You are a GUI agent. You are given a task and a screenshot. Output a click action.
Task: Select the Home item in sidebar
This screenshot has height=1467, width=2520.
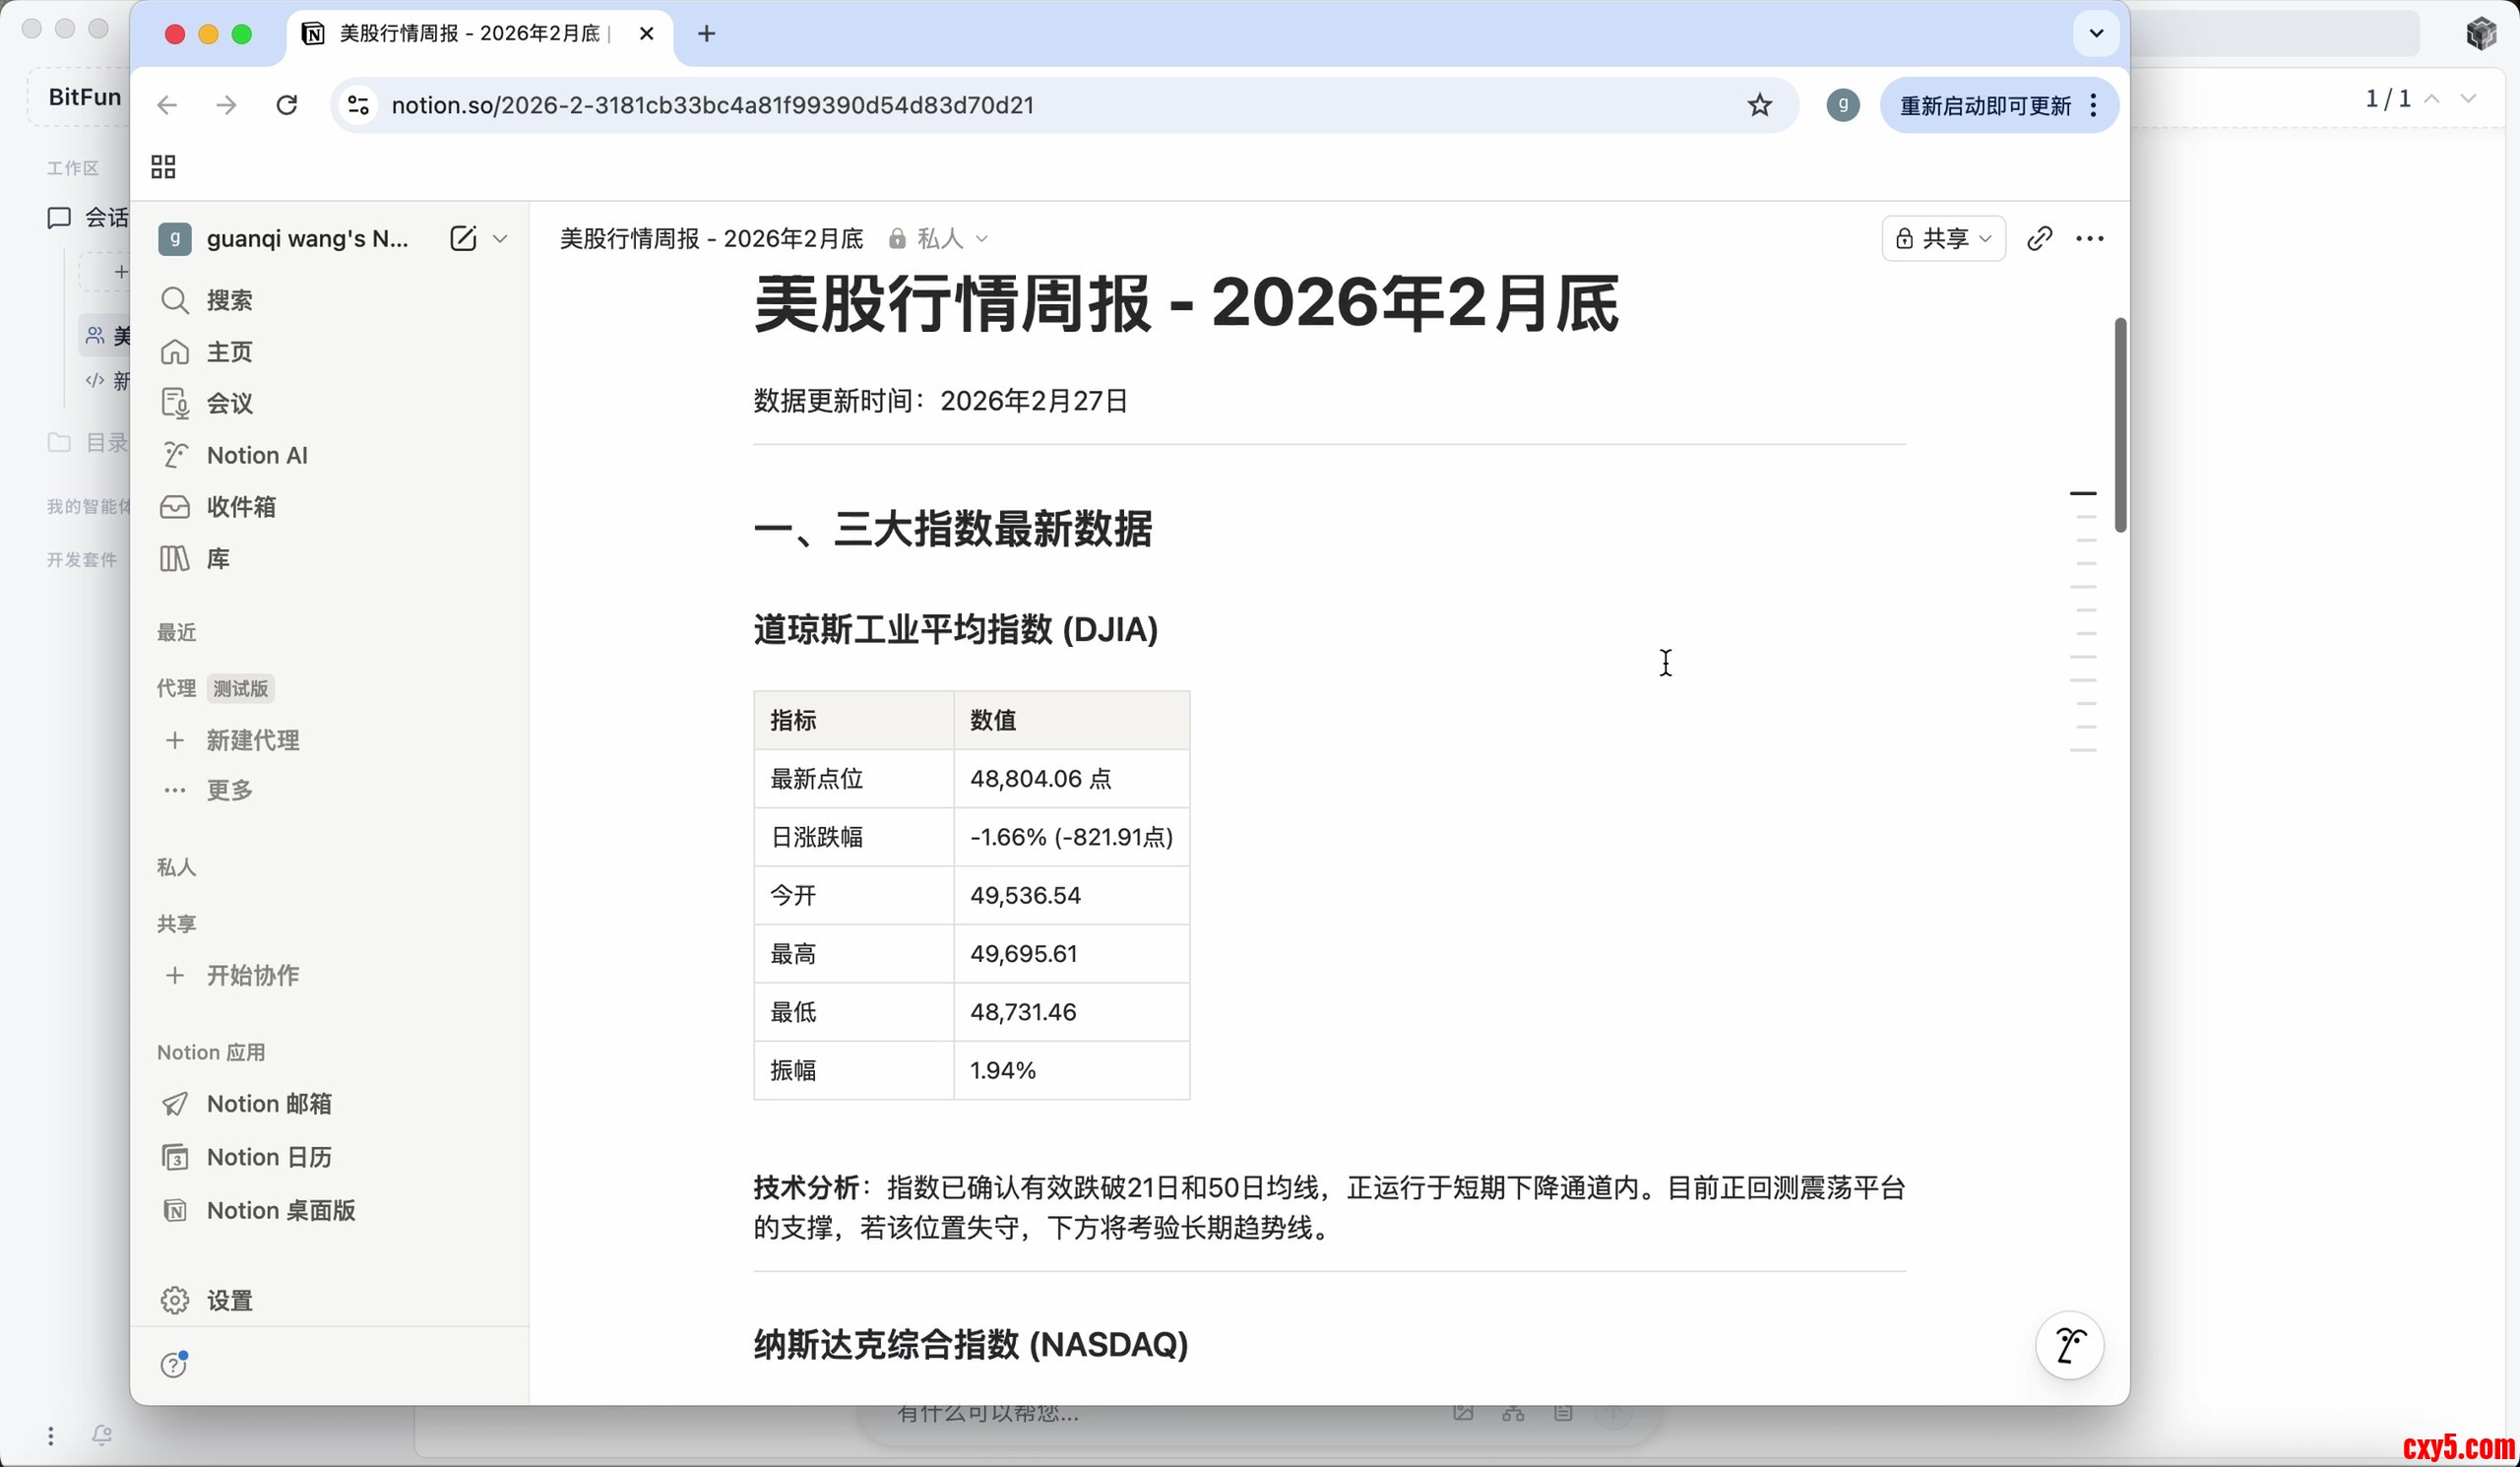[x=229, y=352]
